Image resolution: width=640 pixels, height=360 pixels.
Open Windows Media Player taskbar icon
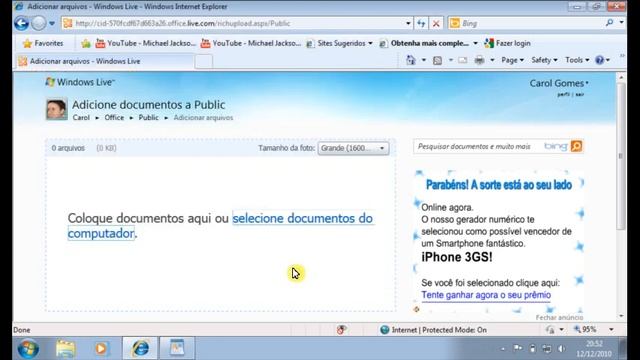(x=100, y=348)
